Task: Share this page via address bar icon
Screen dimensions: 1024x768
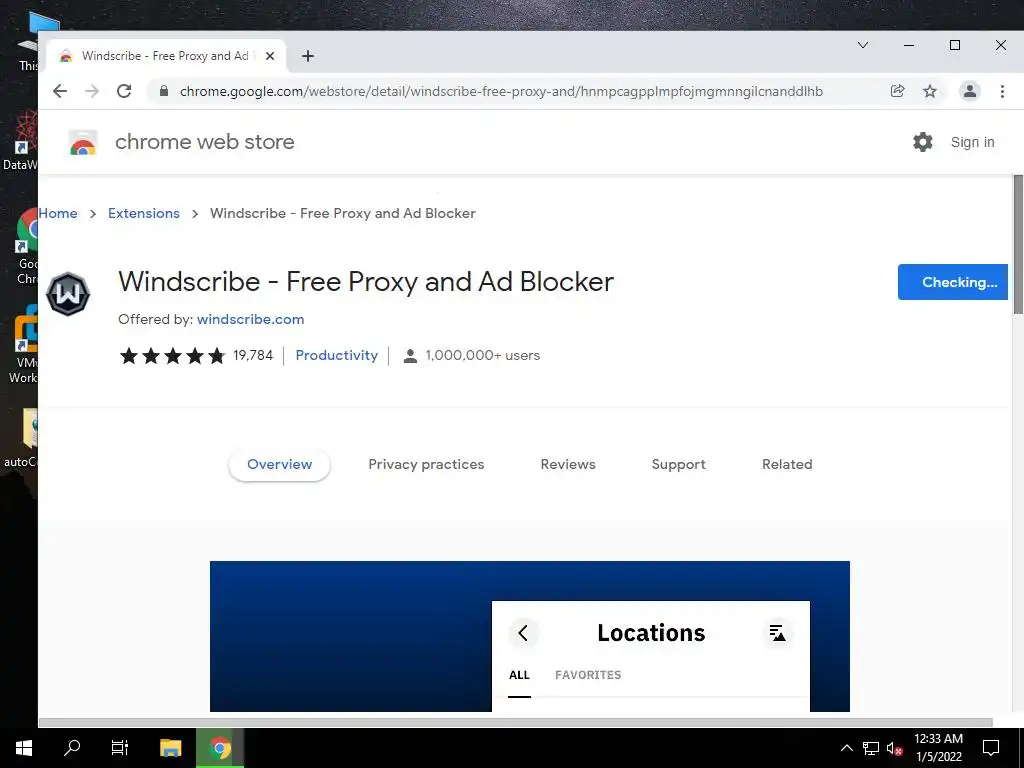Action: 898,91
